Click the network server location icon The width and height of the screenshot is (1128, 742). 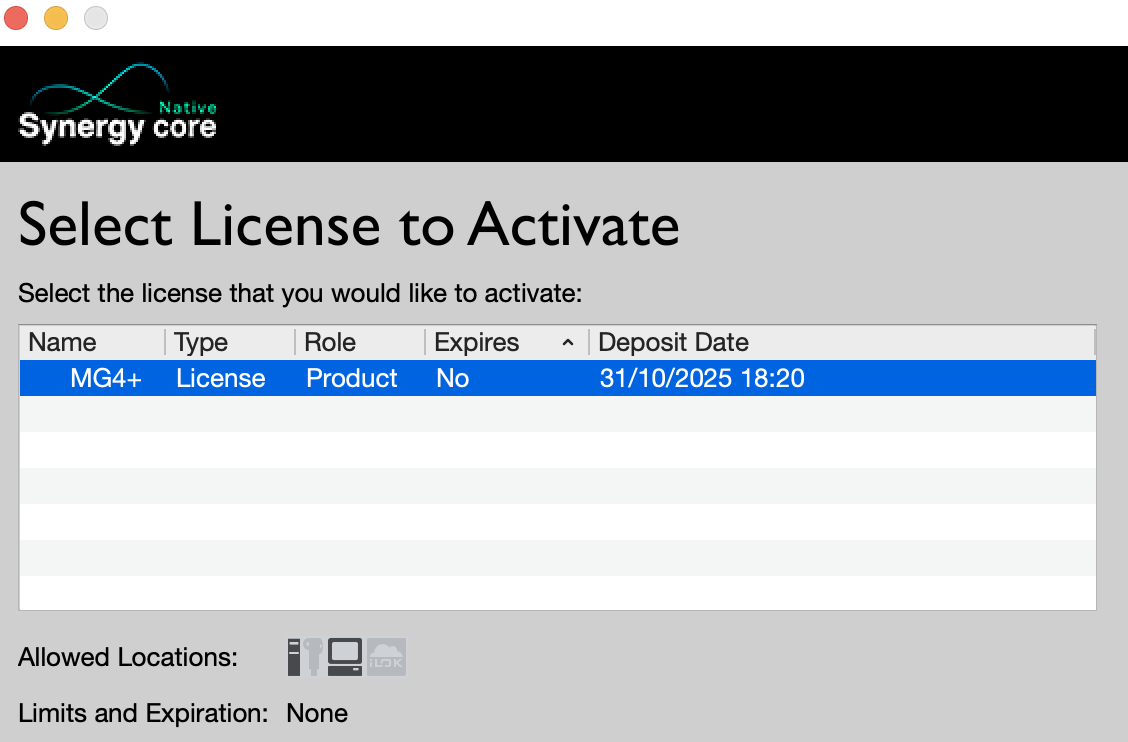(294, 656)
